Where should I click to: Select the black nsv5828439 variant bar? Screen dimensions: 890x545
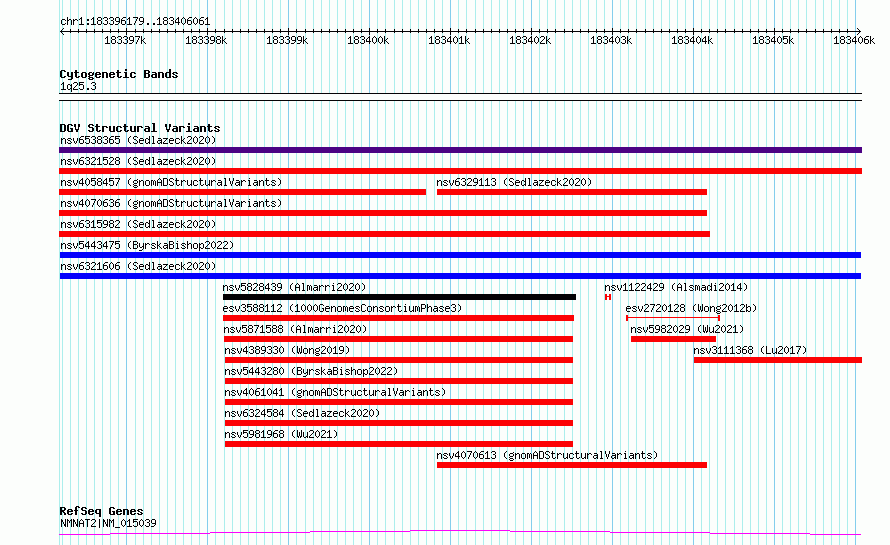click(400, 297)
